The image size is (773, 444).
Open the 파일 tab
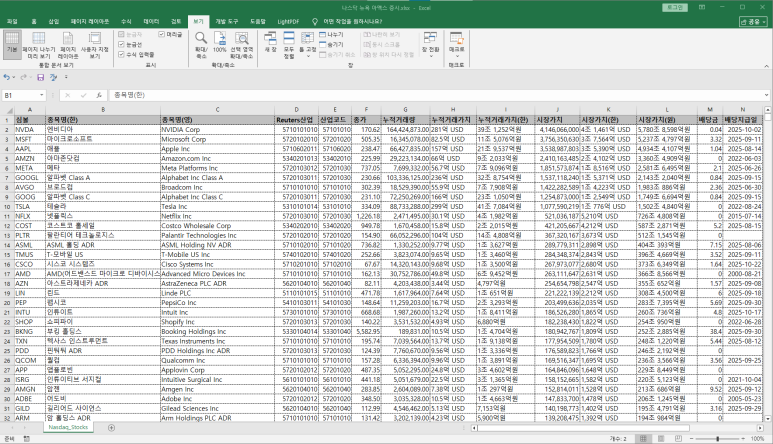[12, 22]
